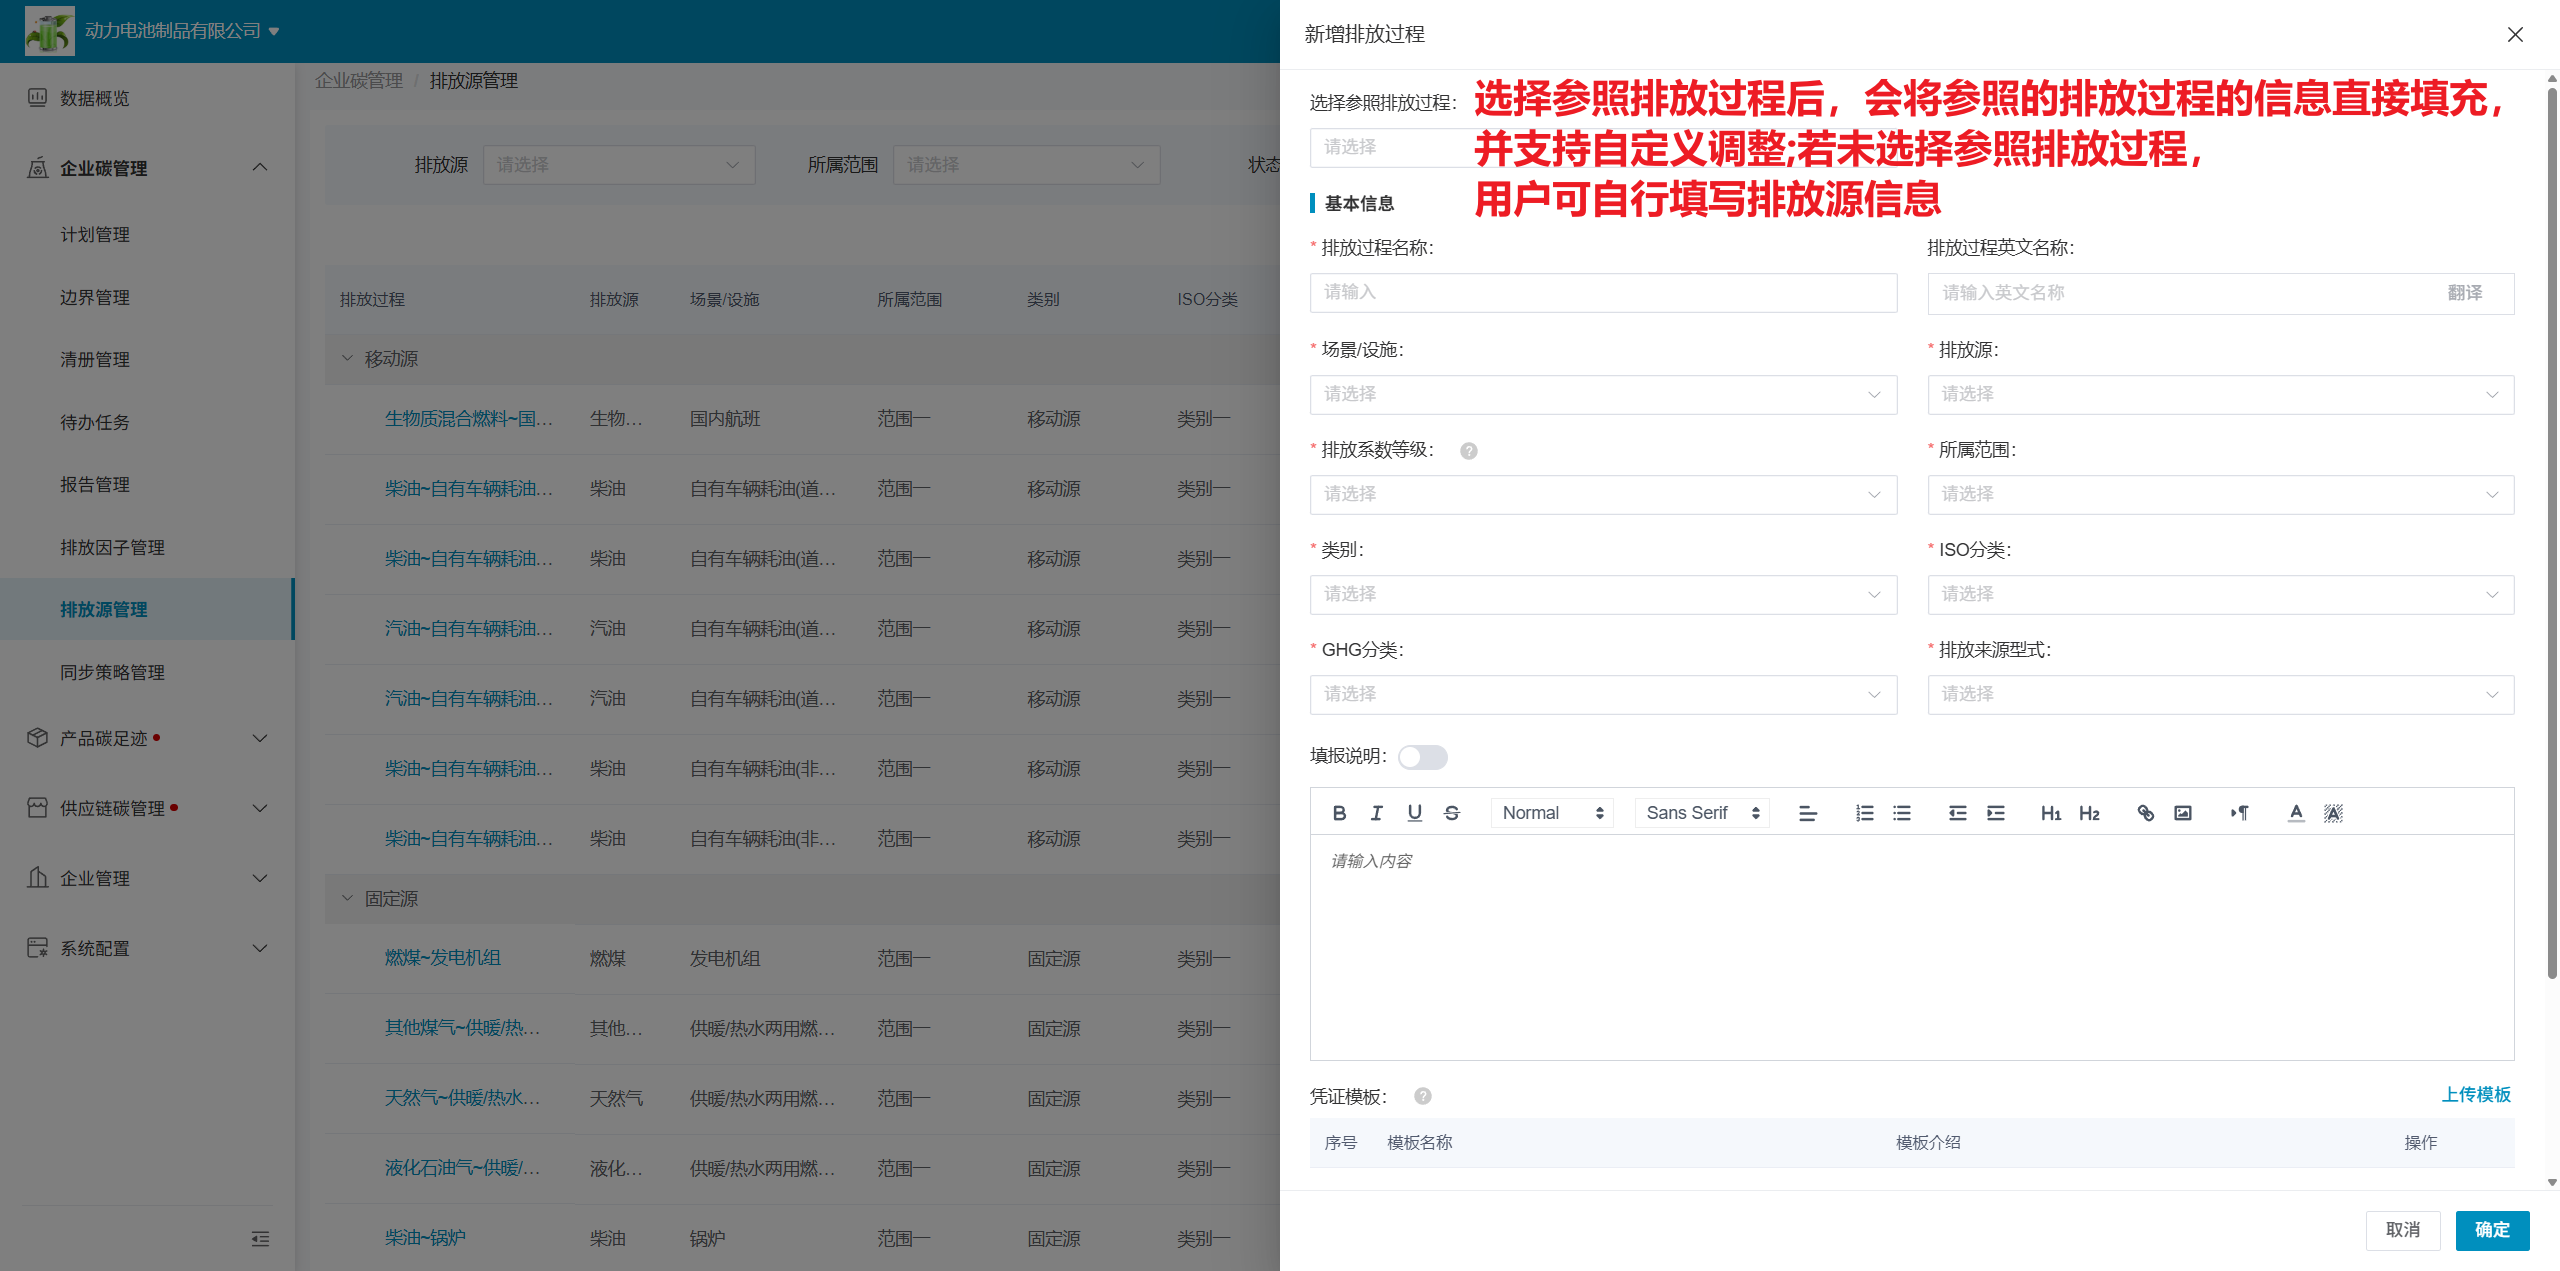Open 排放因子管理 in the sidebar
The height and width of the screenshot is (1271, 2560).
(112, 547)
